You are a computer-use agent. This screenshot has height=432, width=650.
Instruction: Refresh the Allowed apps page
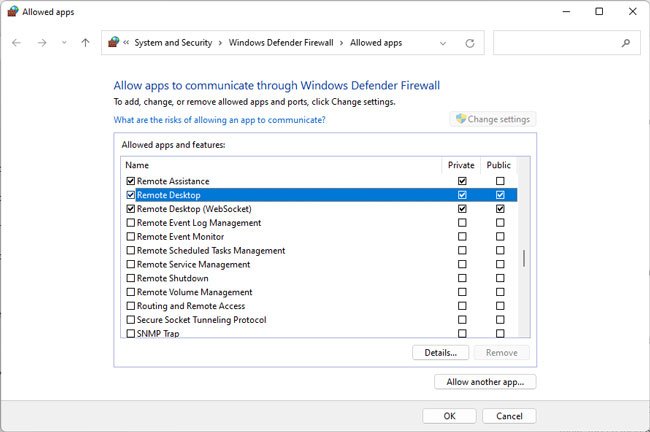470,43
